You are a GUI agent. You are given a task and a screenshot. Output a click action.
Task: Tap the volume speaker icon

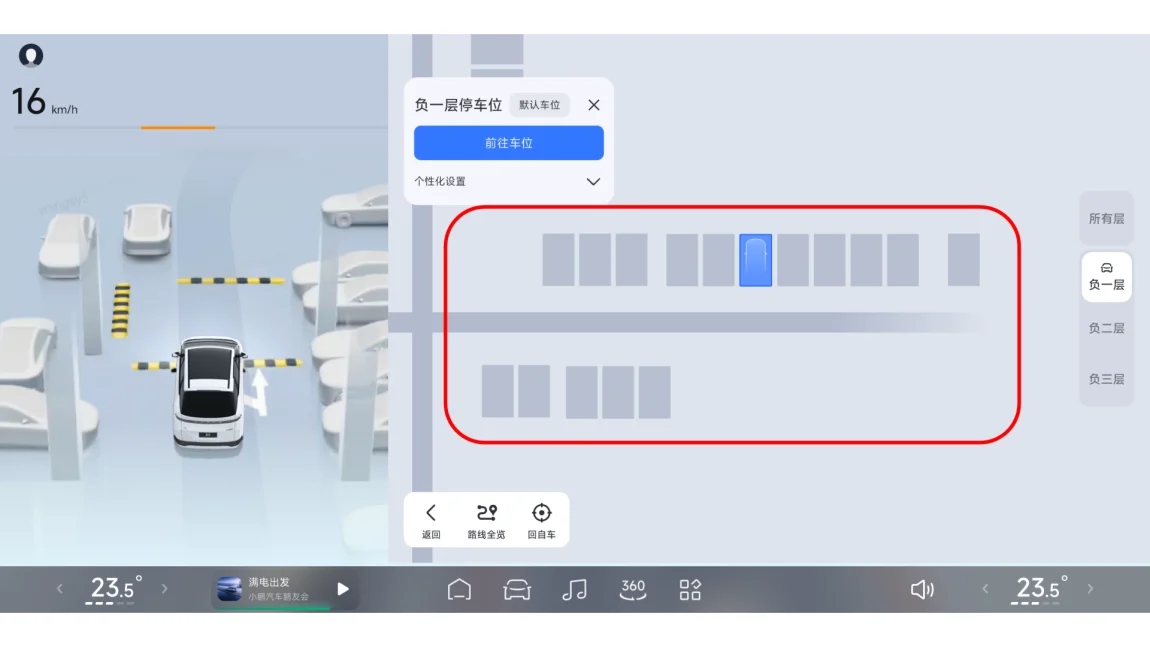[922, 590]
